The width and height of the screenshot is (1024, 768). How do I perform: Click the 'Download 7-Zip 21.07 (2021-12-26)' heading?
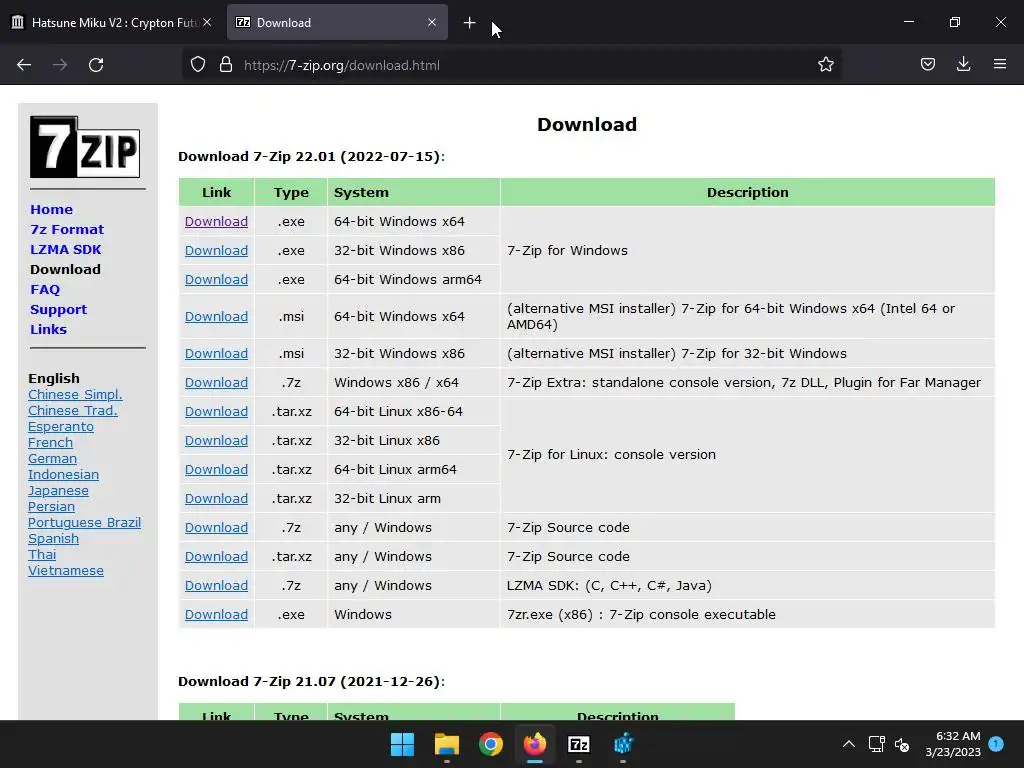coord(312,681)
